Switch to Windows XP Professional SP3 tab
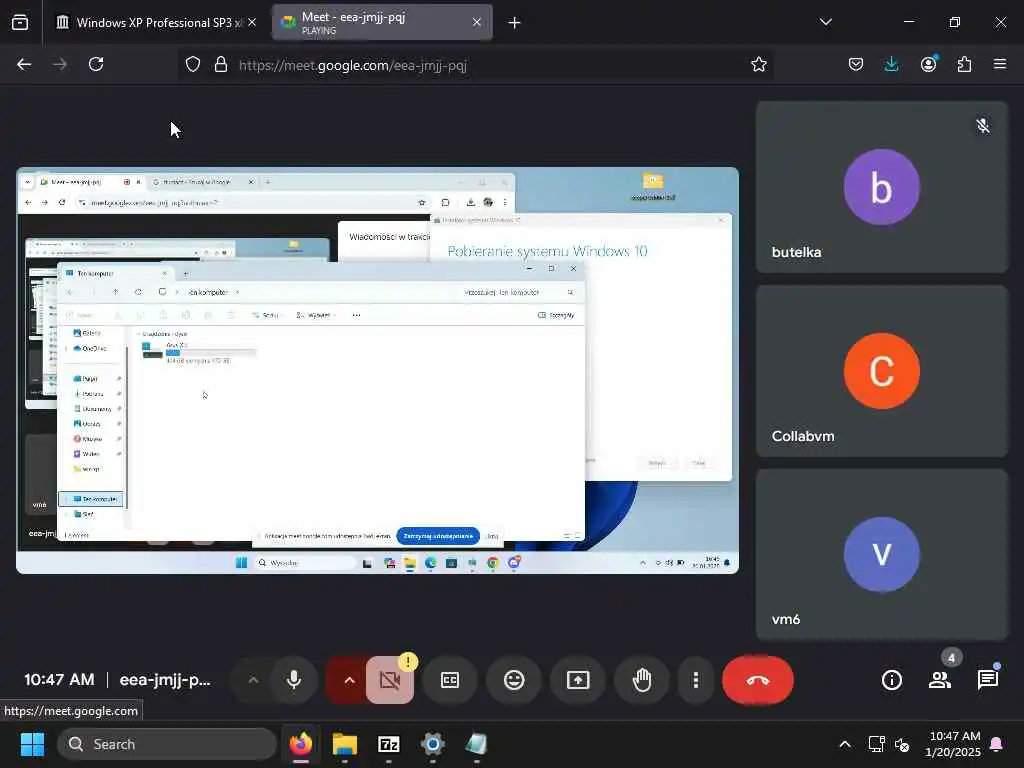The width and height of the screenshot is (1024, 768). (x=157, y=22)
